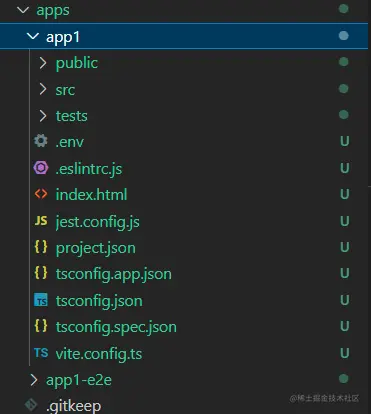Click the TS icon beside vite.config.ts
371x414 pixels.
pyautogui.click(x=41, y=353)
